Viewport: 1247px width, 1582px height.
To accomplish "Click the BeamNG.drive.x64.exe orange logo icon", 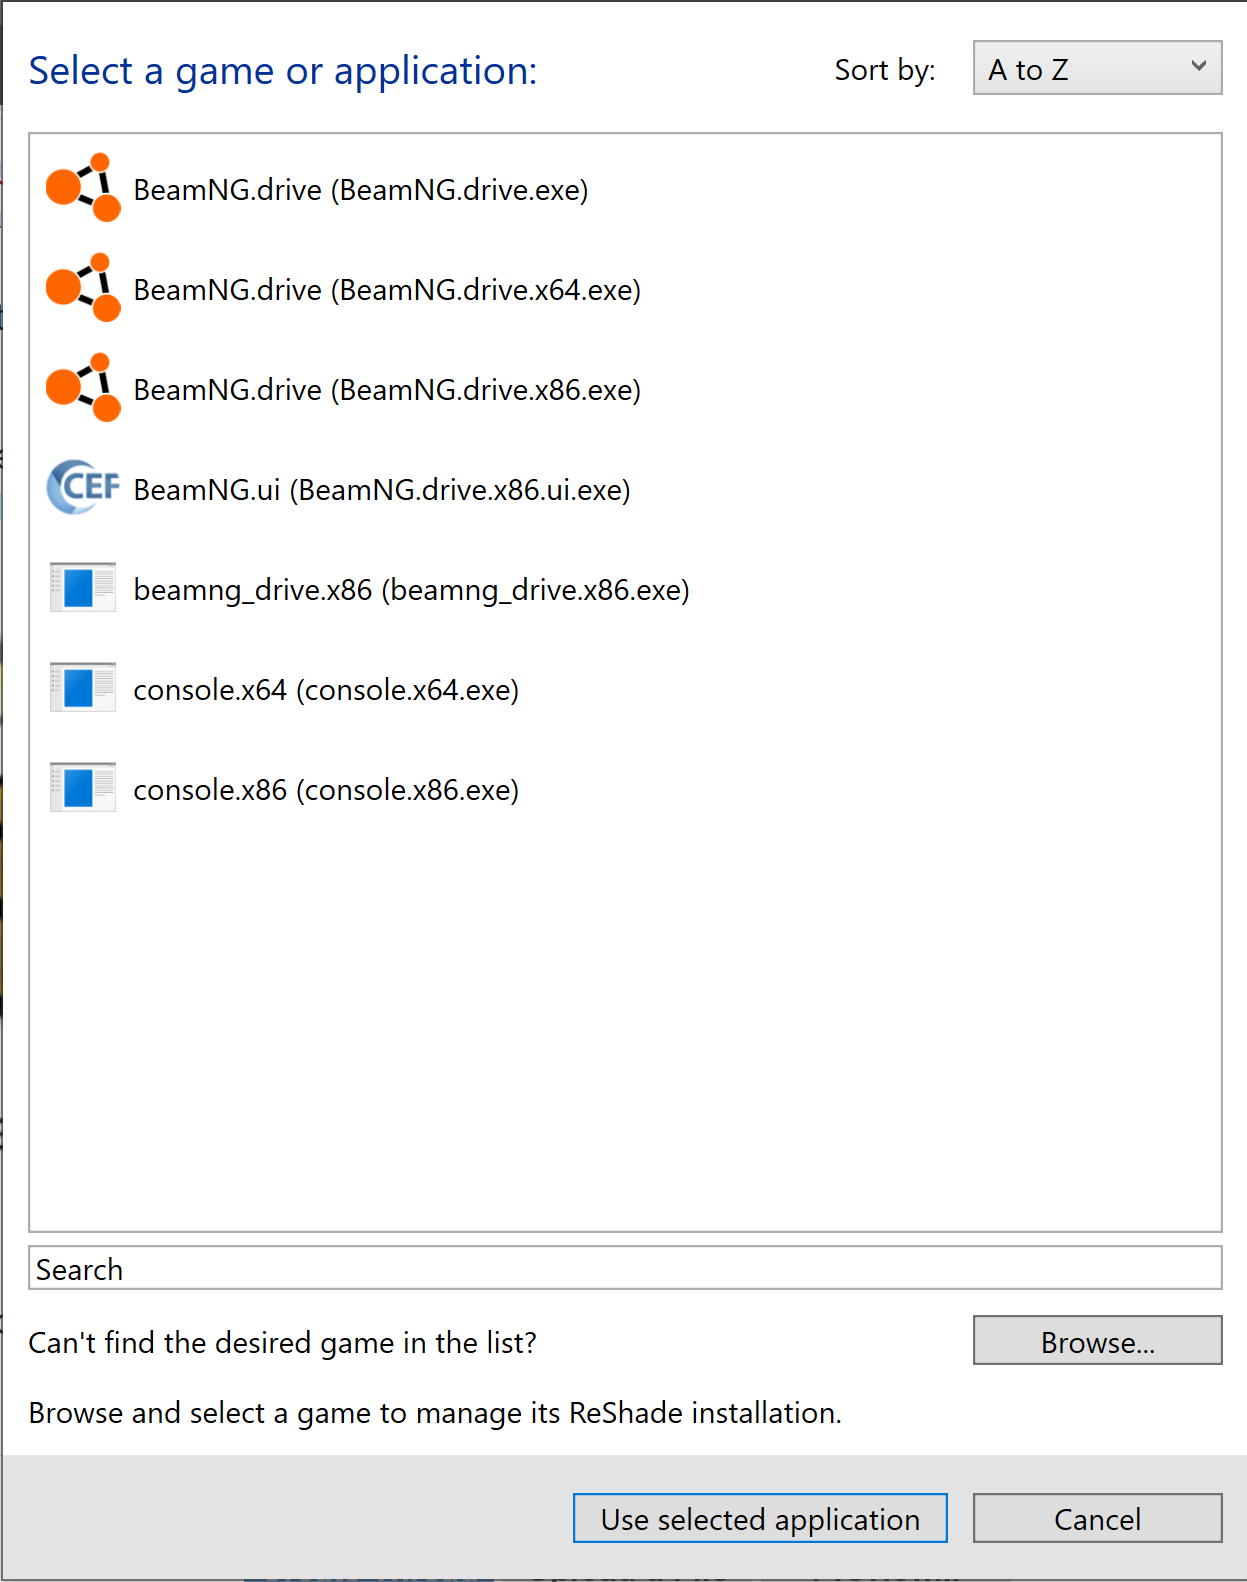I will (83, 288).
